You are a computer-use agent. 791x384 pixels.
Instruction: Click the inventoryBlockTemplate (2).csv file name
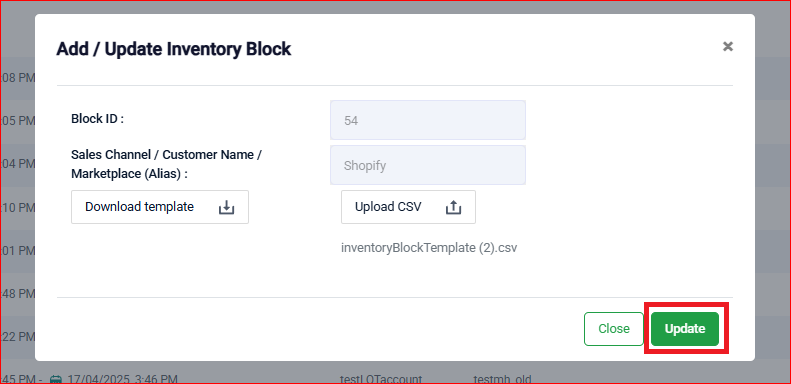pyautogui.click(x=429, y=248)
